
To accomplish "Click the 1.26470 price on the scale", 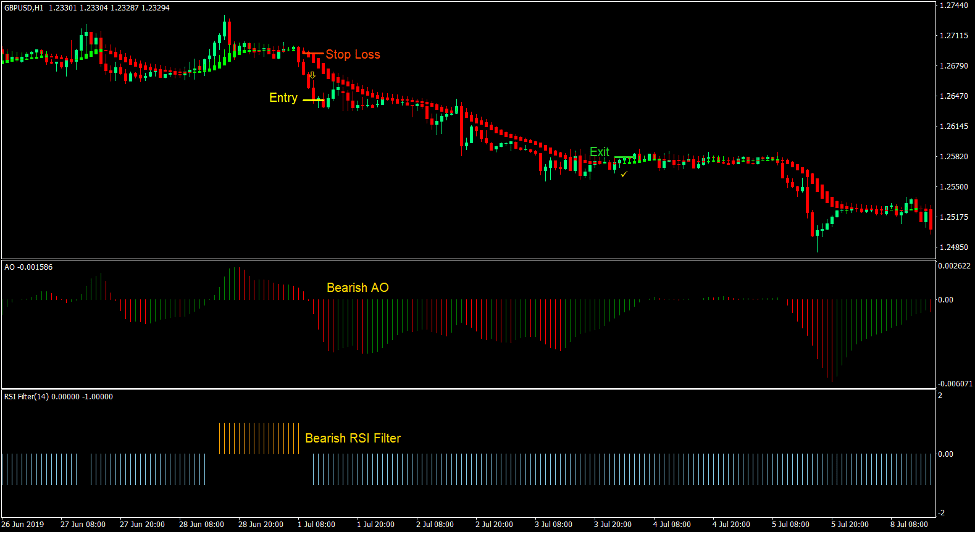I will (x=953, y=96).
